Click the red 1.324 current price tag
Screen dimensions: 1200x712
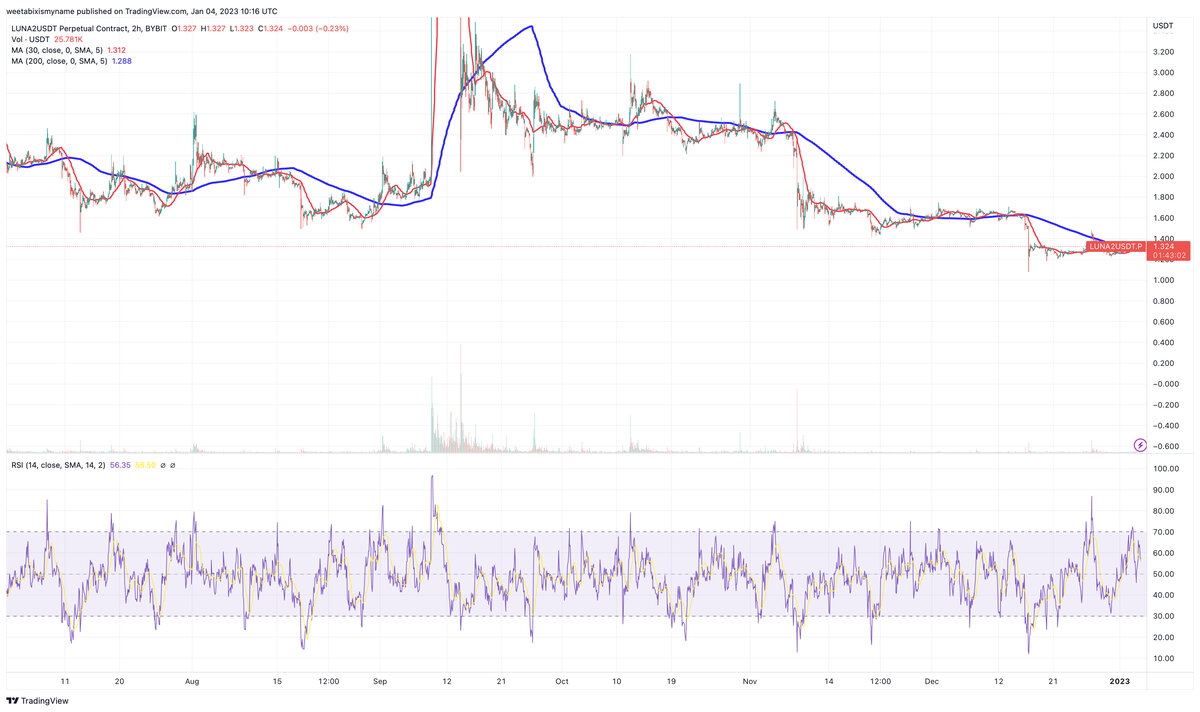click(1162, 249)
